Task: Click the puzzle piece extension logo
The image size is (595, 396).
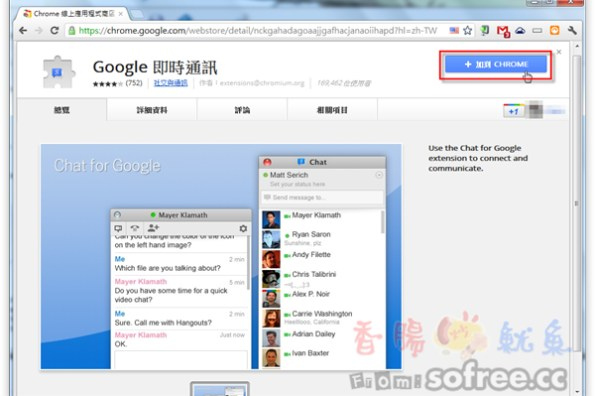Action: [x=58, y=72]
